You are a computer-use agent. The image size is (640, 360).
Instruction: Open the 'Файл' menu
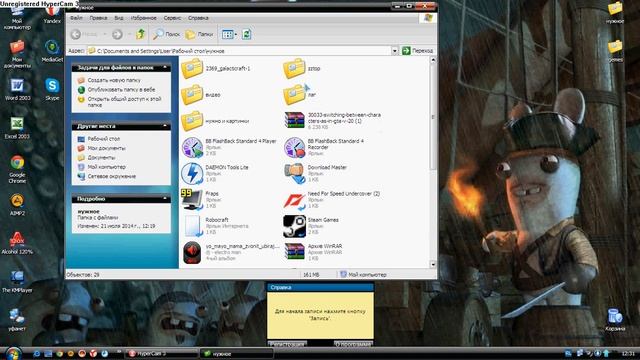point(76,18)
